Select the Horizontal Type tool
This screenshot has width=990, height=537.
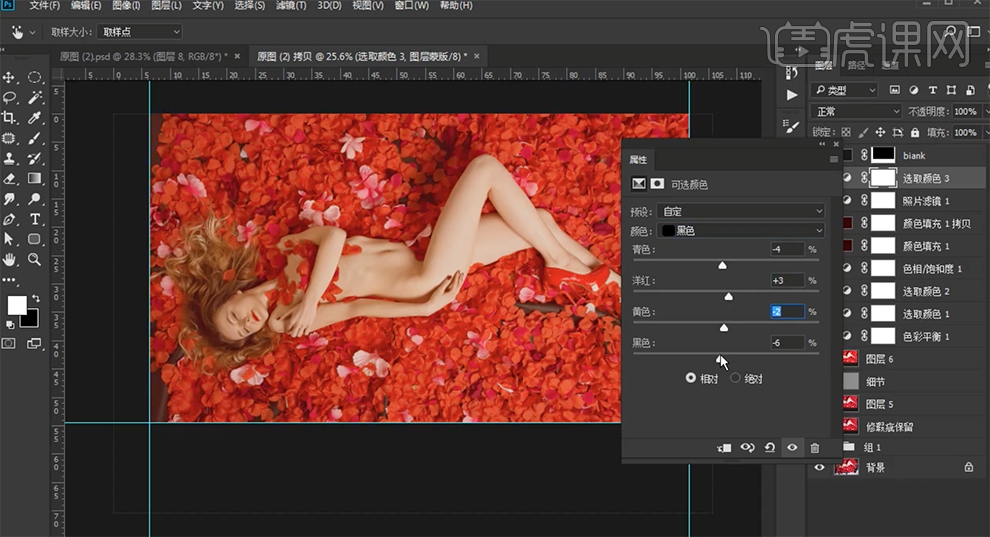[35, 219]
